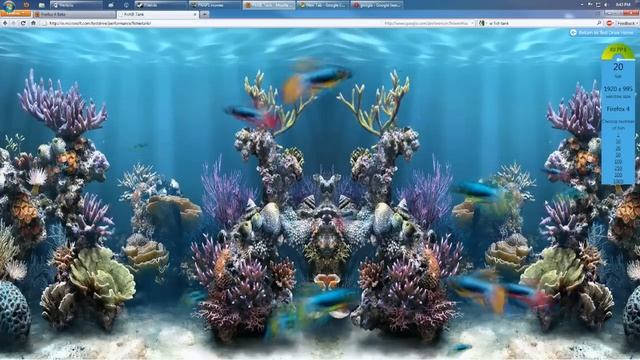
Task: Switch to the Firefox 4 Beta tab
Action: tap(74, 14)
